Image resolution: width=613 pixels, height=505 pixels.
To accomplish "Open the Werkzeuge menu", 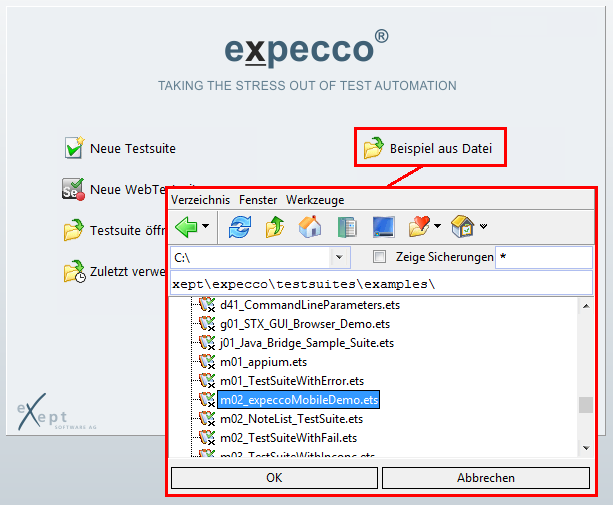I will (x=315, y=200).
